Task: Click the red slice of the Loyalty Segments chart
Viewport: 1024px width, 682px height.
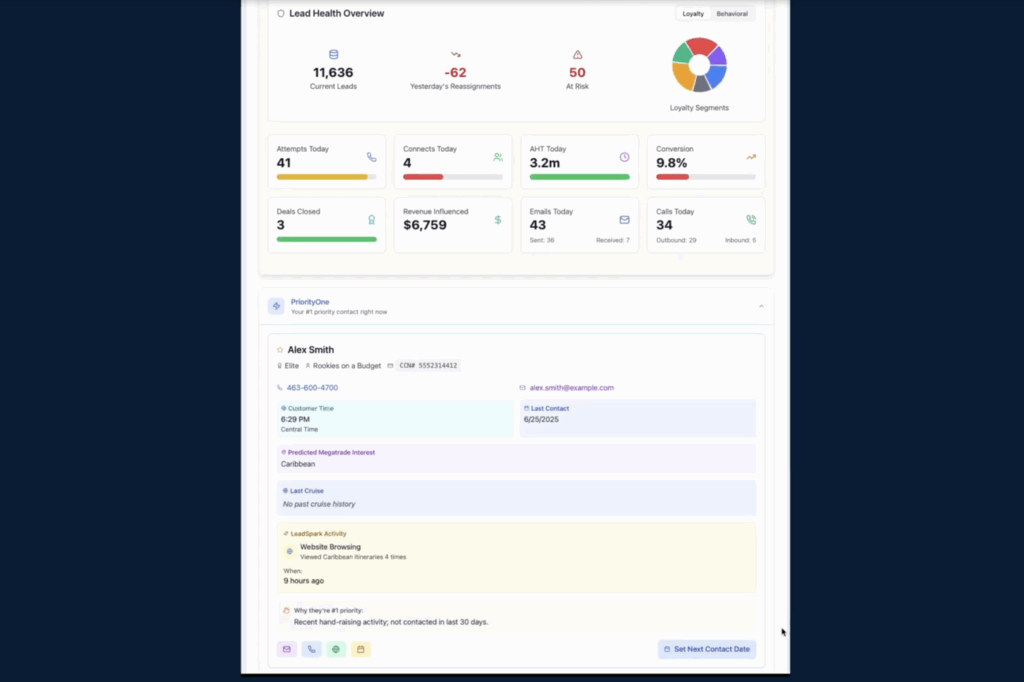Action: click(702, 46)
